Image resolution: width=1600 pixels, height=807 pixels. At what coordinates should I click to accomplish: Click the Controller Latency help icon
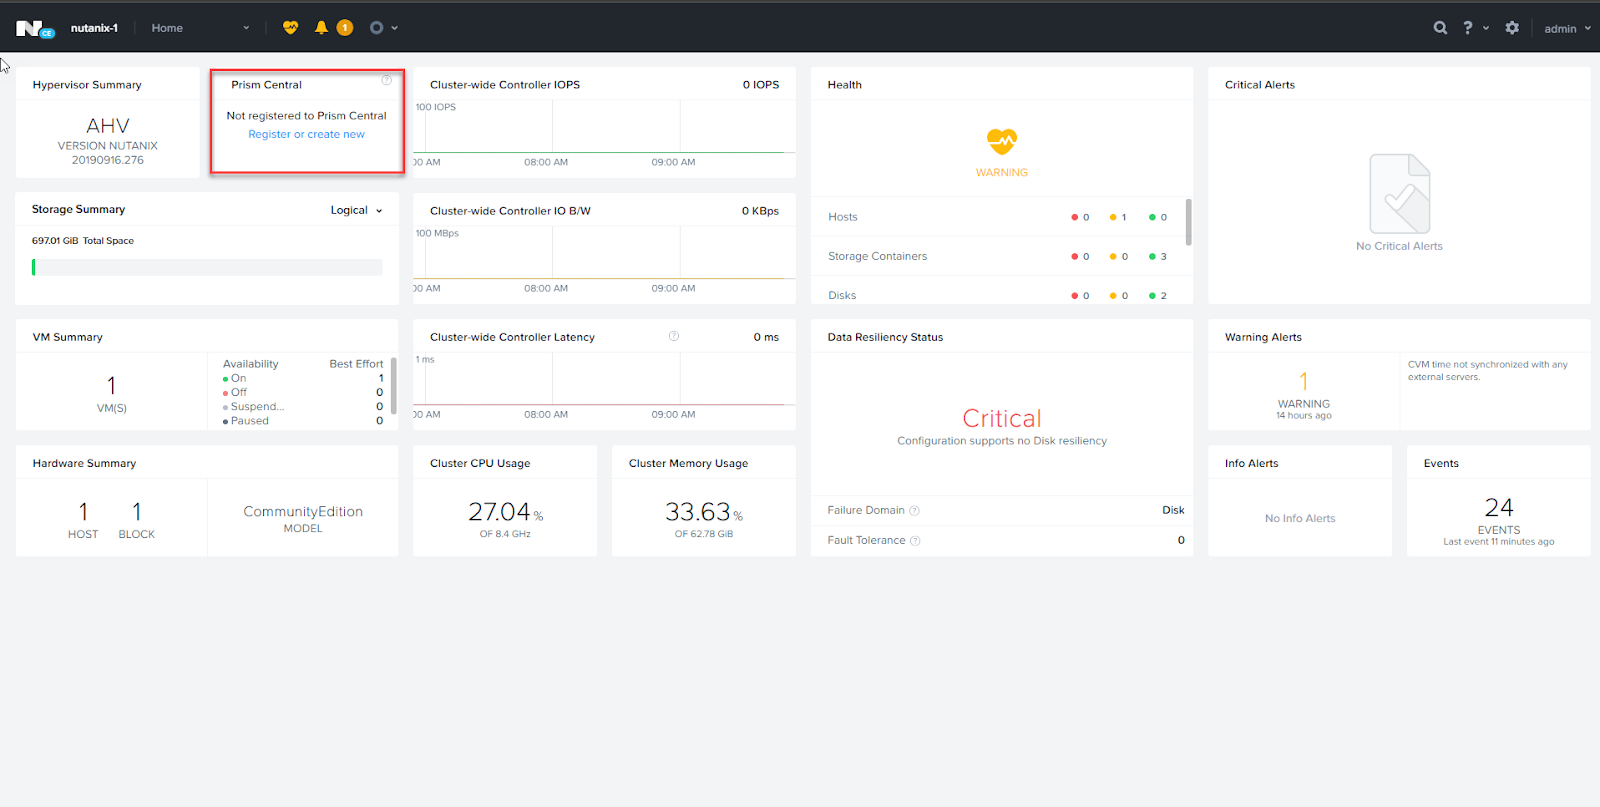[674, 336]
